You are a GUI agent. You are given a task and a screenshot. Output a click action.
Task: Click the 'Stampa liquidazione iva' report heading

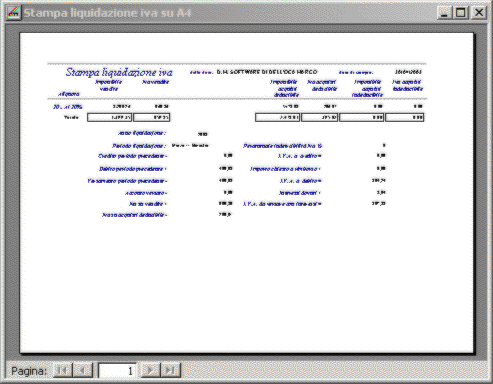(x=119, y=72)
